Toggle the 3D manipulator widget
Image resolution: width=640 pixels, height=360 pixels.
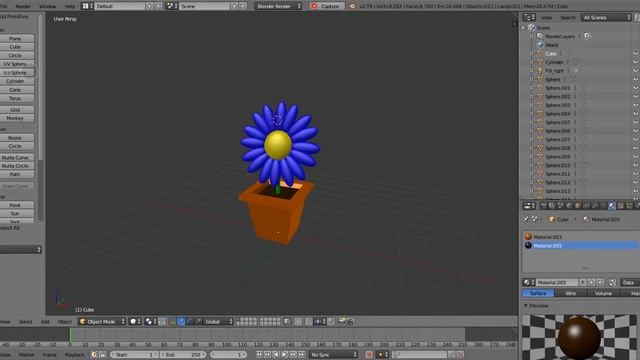(172, 322)
